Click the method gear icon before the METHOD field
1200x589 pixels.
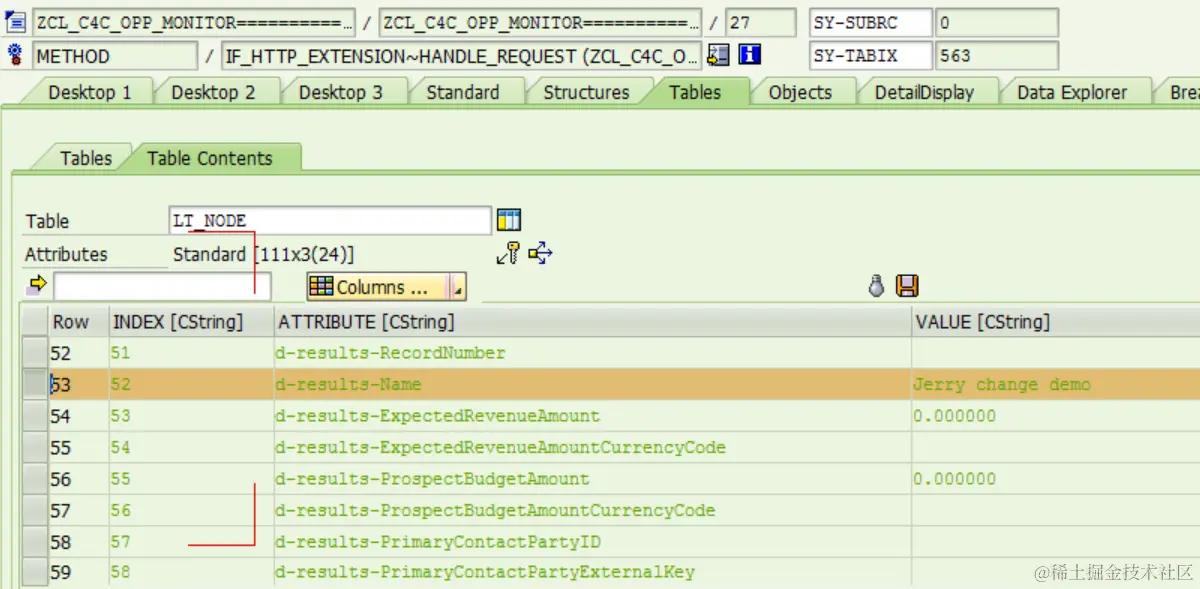(x=16, y=55)
